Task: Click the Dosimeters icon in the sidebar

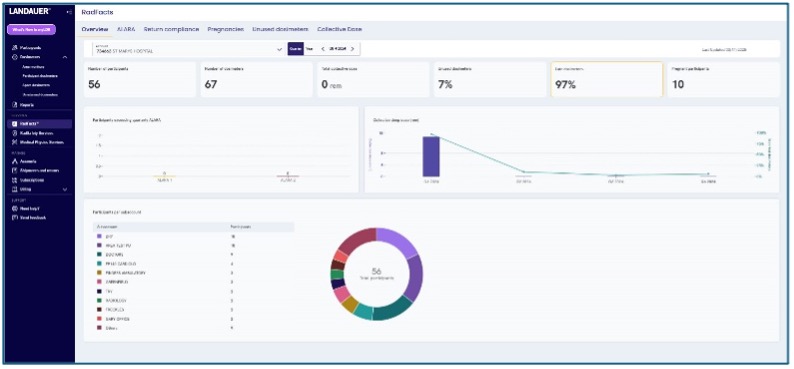Action: coord(15,57)
